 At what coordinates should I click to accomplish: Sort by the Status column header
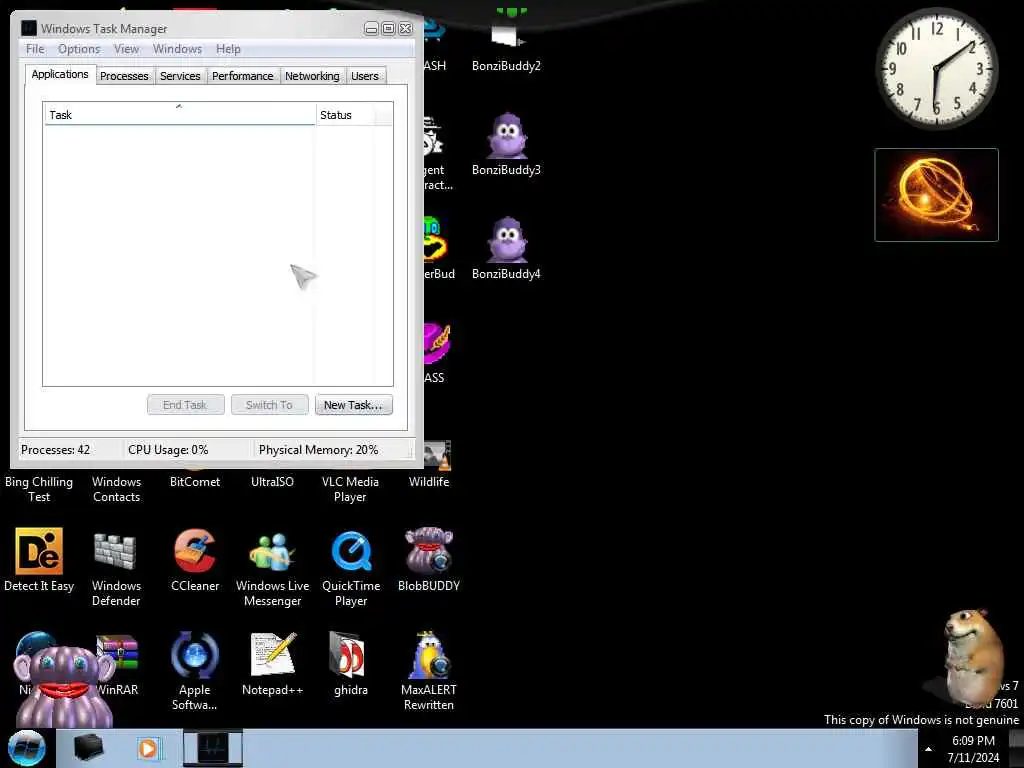tap(345, 114)
